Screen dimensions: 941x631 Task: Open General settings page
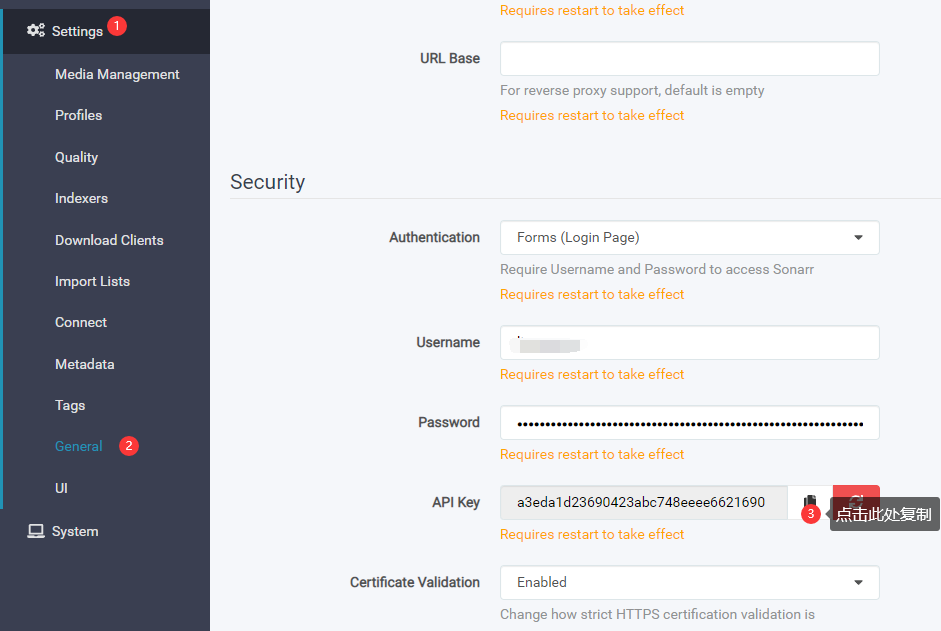point(79,446)
